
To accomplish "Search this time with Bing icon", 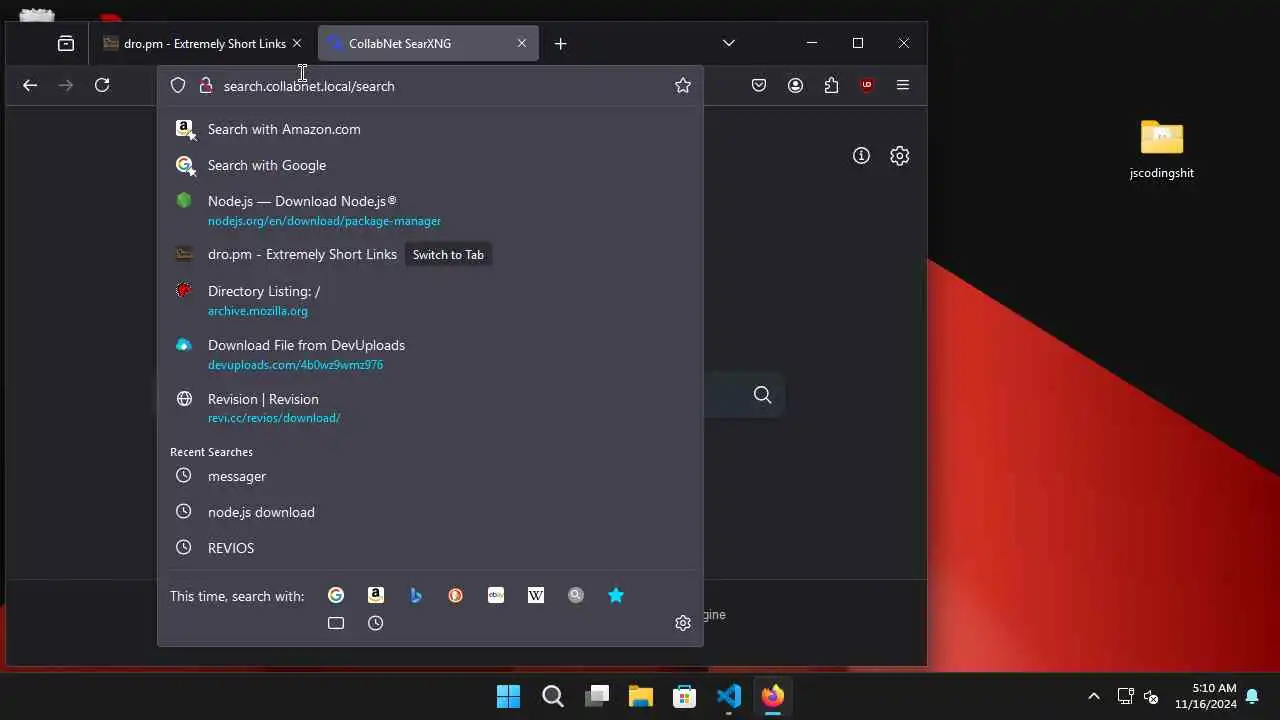I will click(416, 595).
